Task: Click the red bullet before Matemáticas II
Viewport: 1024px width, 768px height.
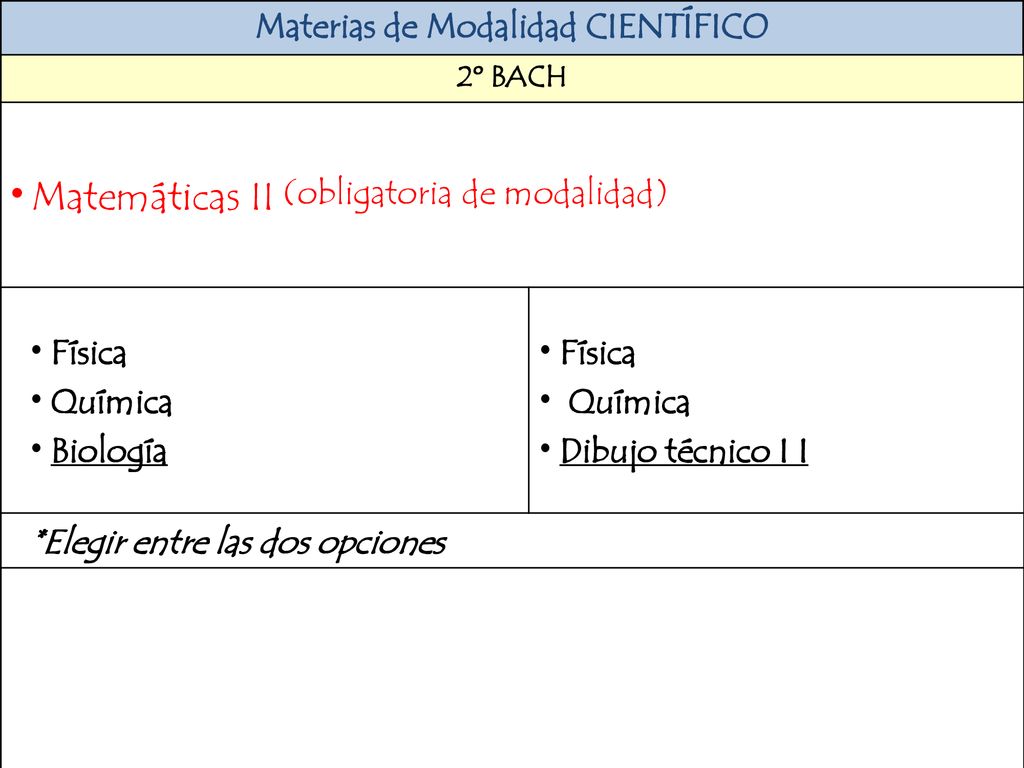Action: coord(17,193)
